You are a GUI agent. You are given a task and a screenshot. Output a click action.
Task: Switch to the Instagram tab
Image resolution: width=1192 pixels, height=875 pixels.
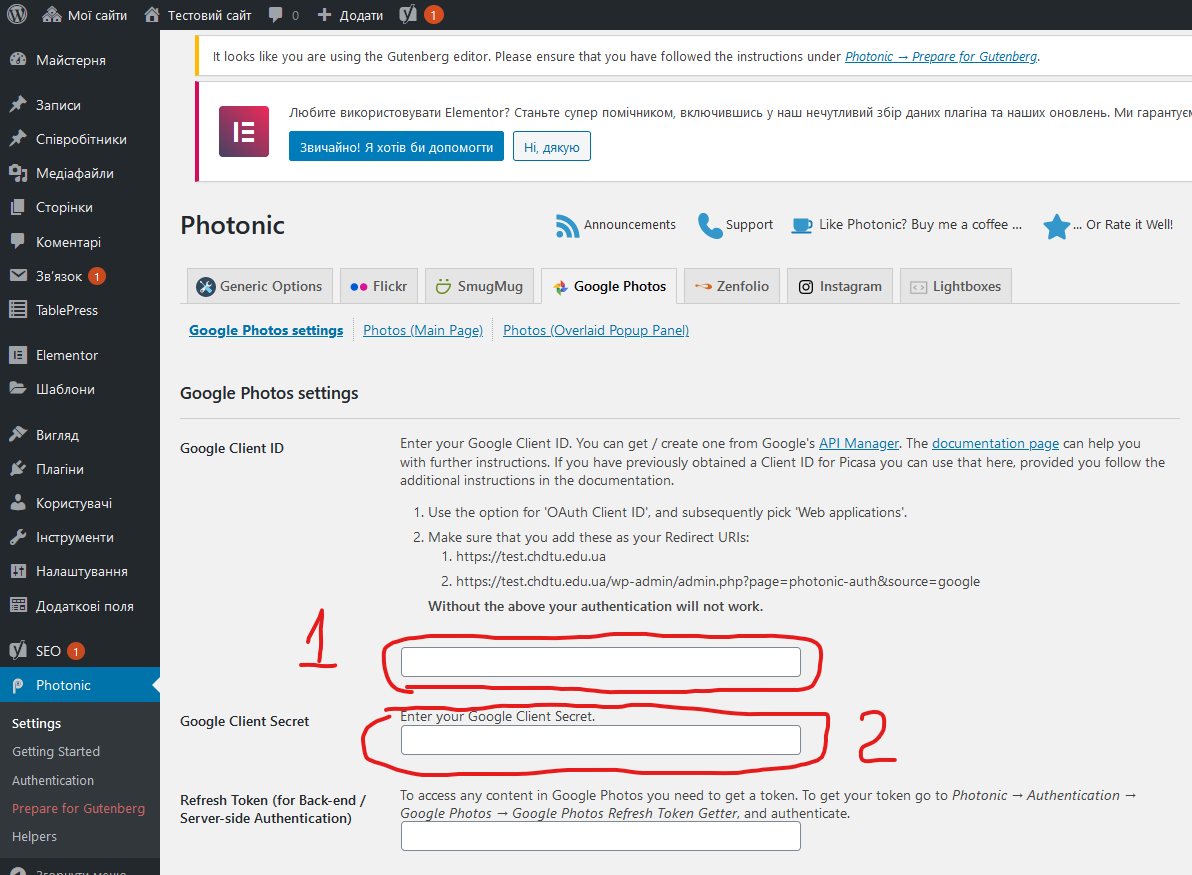(840, 286)
